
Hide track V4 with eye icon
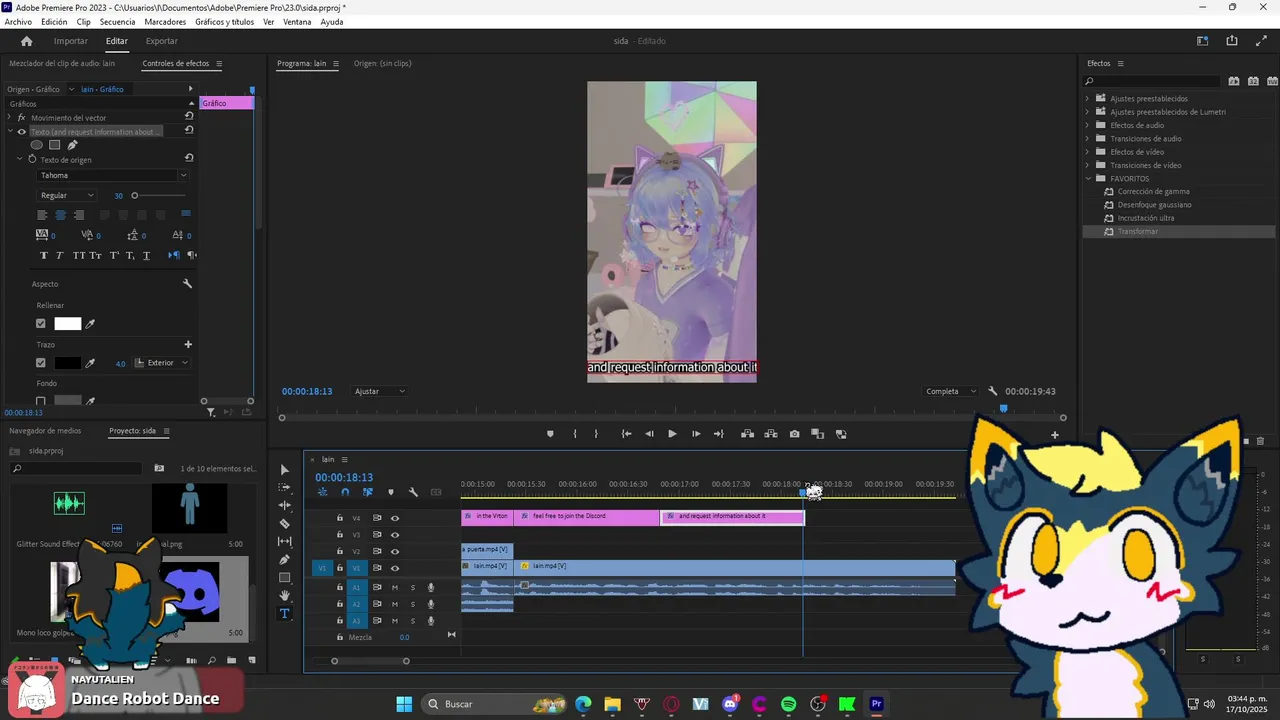pyautogui.click(x=395, y=518)
